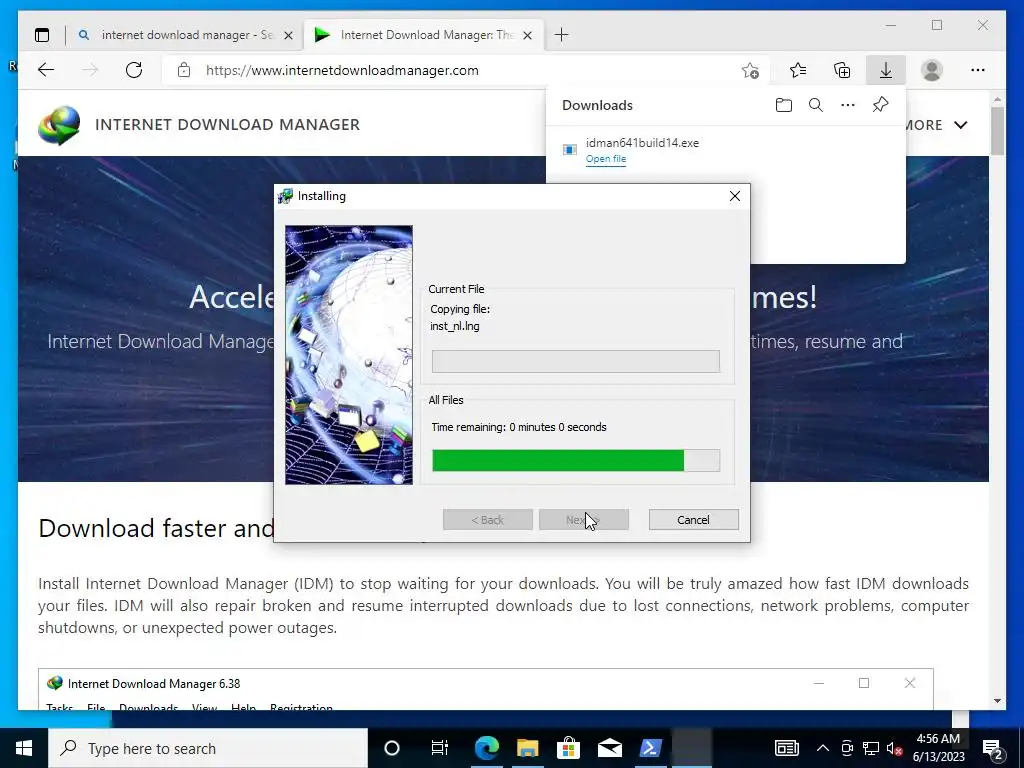This screenshot has height=768, width=1024.
Task: Open Microsoft Edge from the taskbar
Action: pos(487,748)
